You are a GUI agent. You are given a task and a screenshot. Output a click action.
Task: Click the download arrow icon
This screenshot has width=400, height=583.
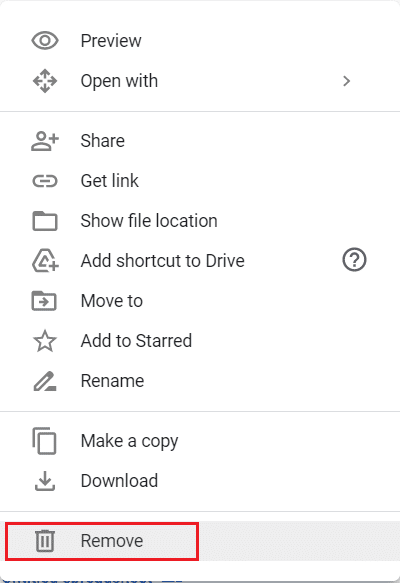(x=45, y=481)
